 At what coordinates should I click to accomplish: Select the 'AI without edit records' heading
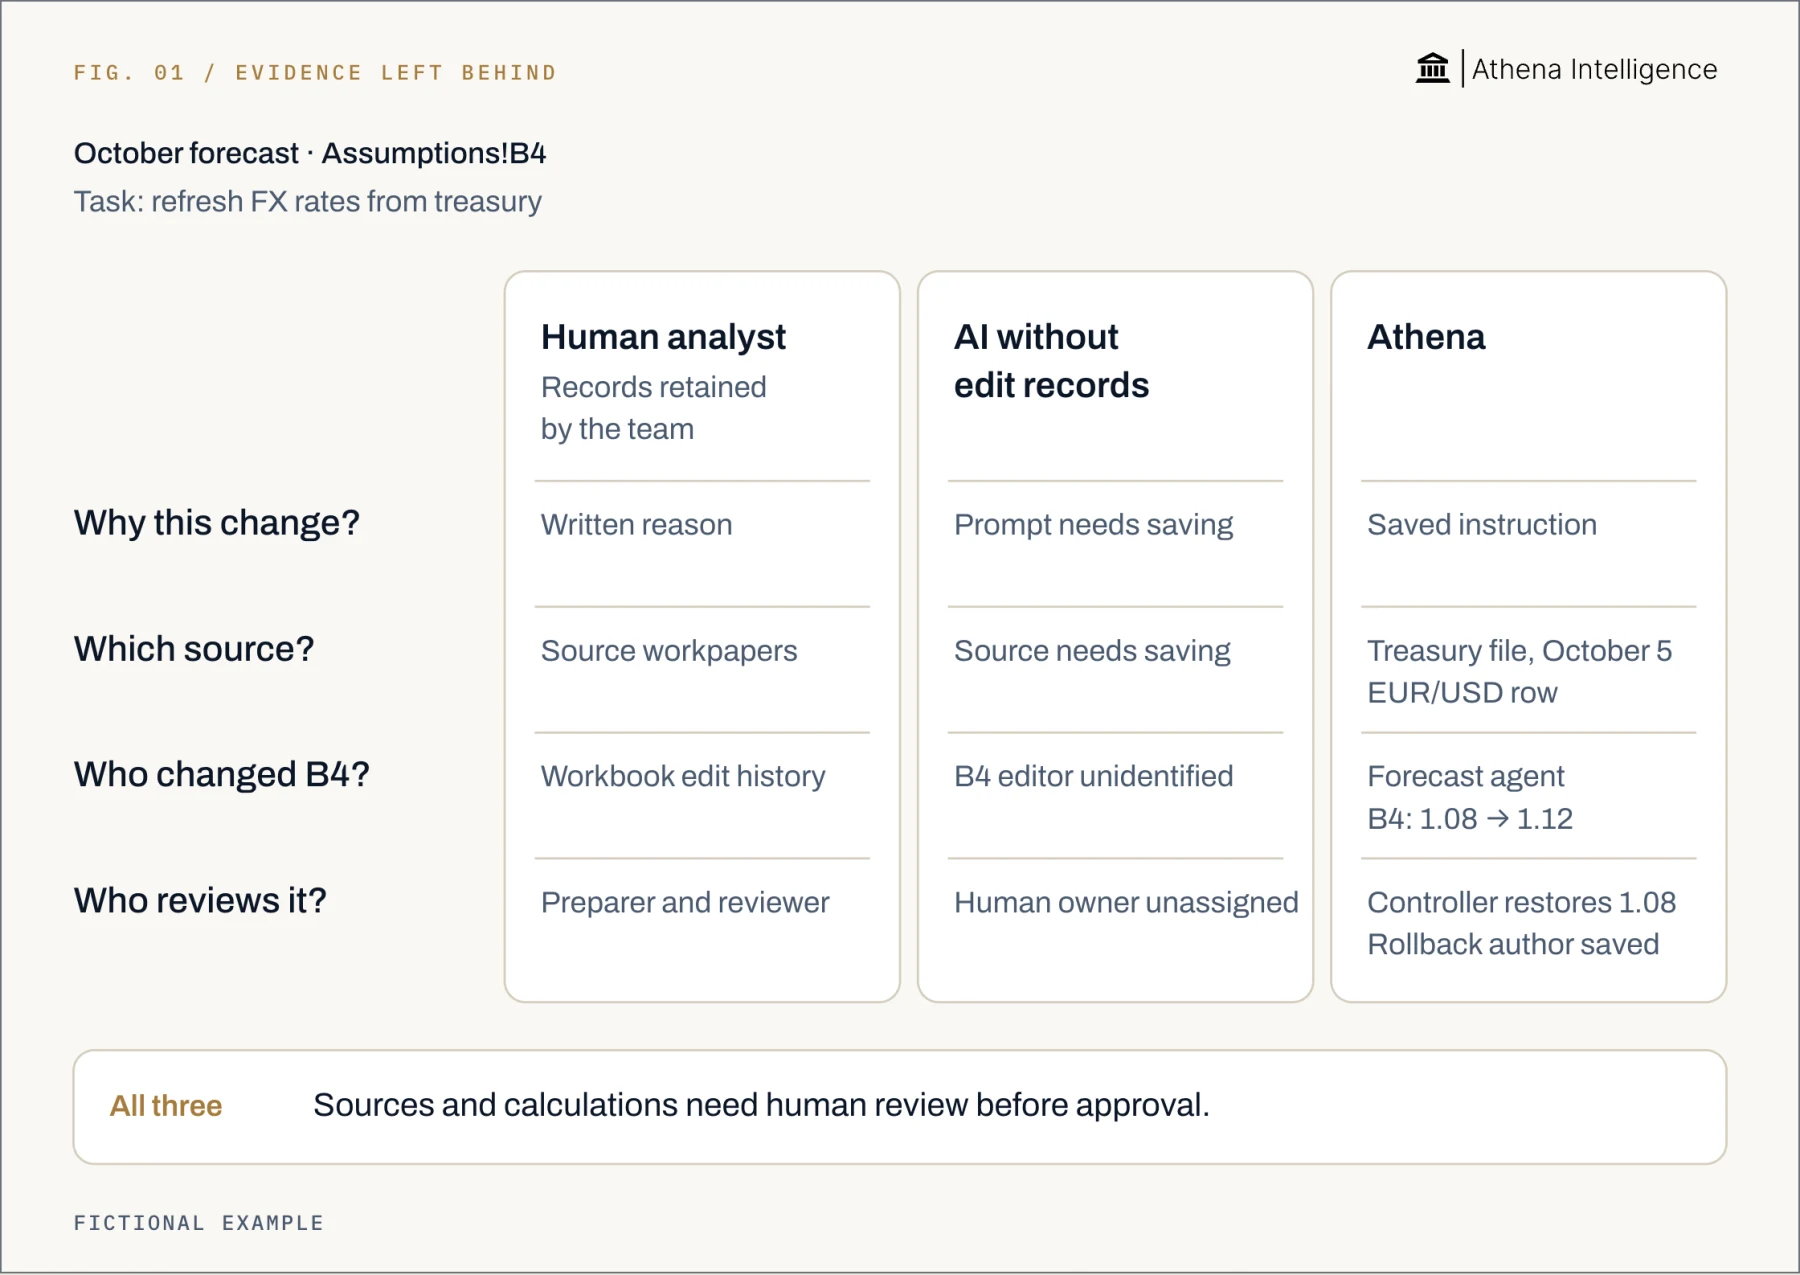pos(1051,361)
